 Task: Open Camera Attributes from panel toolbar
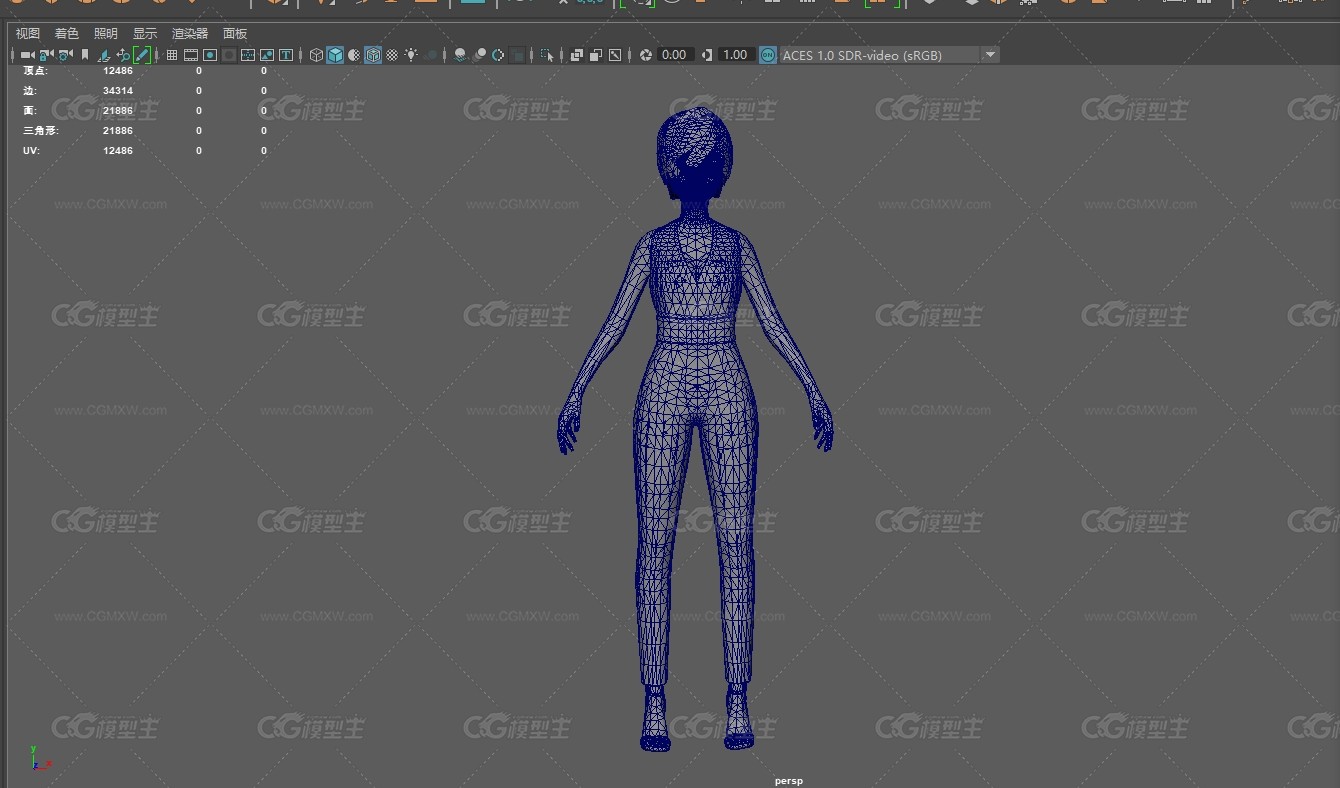click(x=65, y=55)
